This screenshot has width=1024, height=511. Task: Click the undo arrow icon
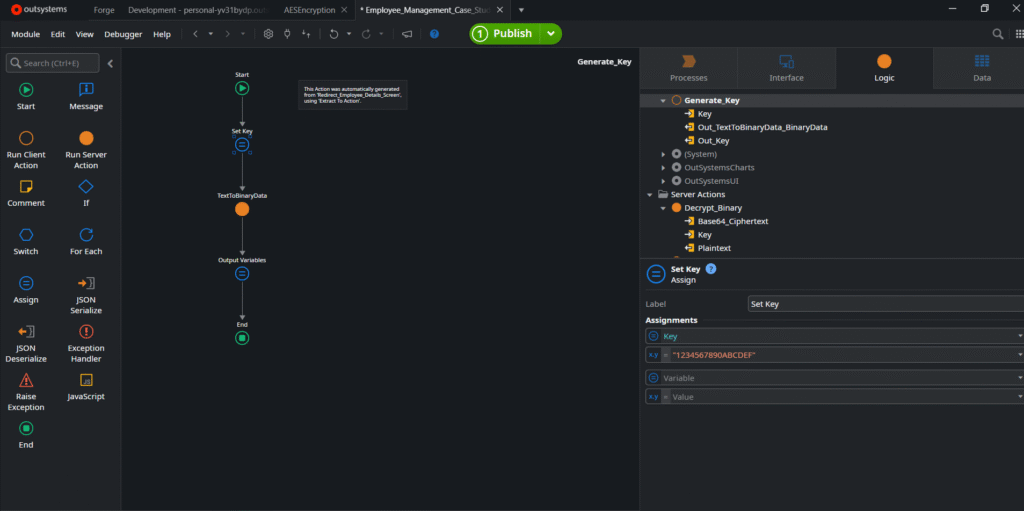[334, 34]
